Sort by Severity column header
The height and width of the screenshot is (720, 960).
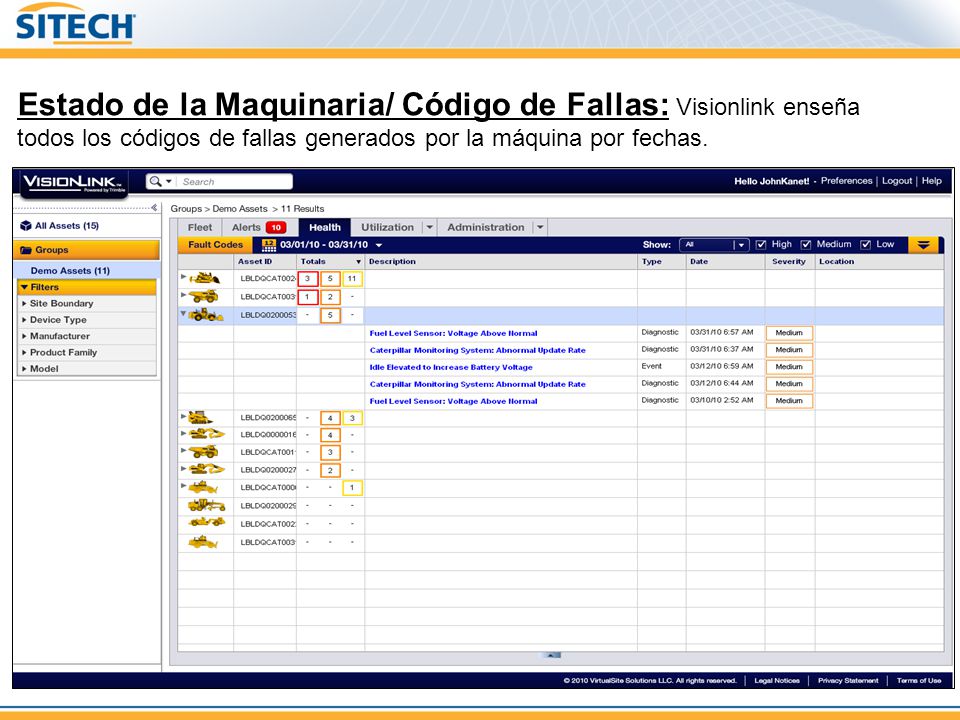point(789,261)
